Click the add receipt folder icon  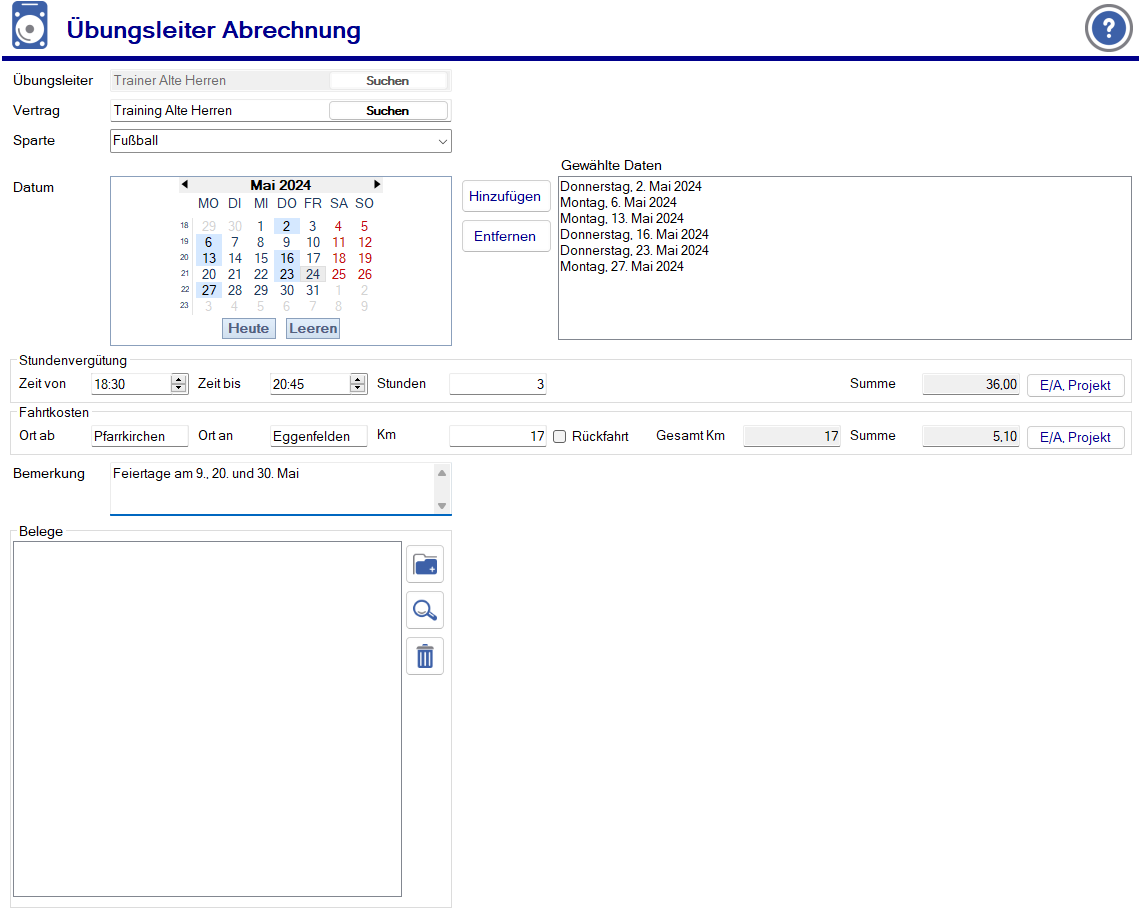[x=425, y=565]
